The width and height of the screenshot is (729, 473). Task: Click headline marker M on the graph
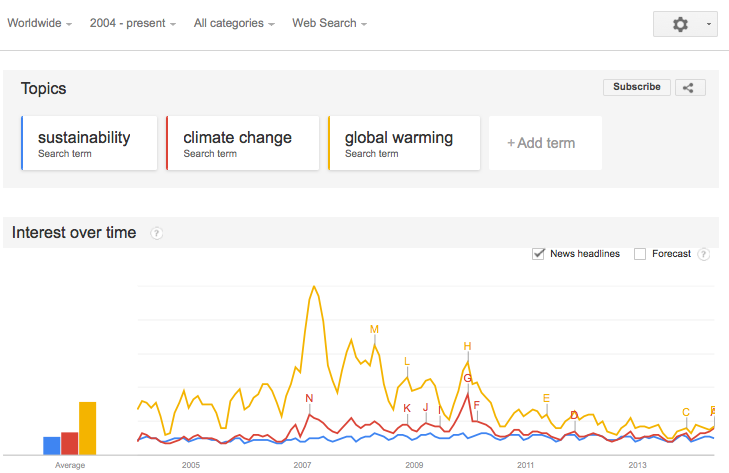coord(374,329)
